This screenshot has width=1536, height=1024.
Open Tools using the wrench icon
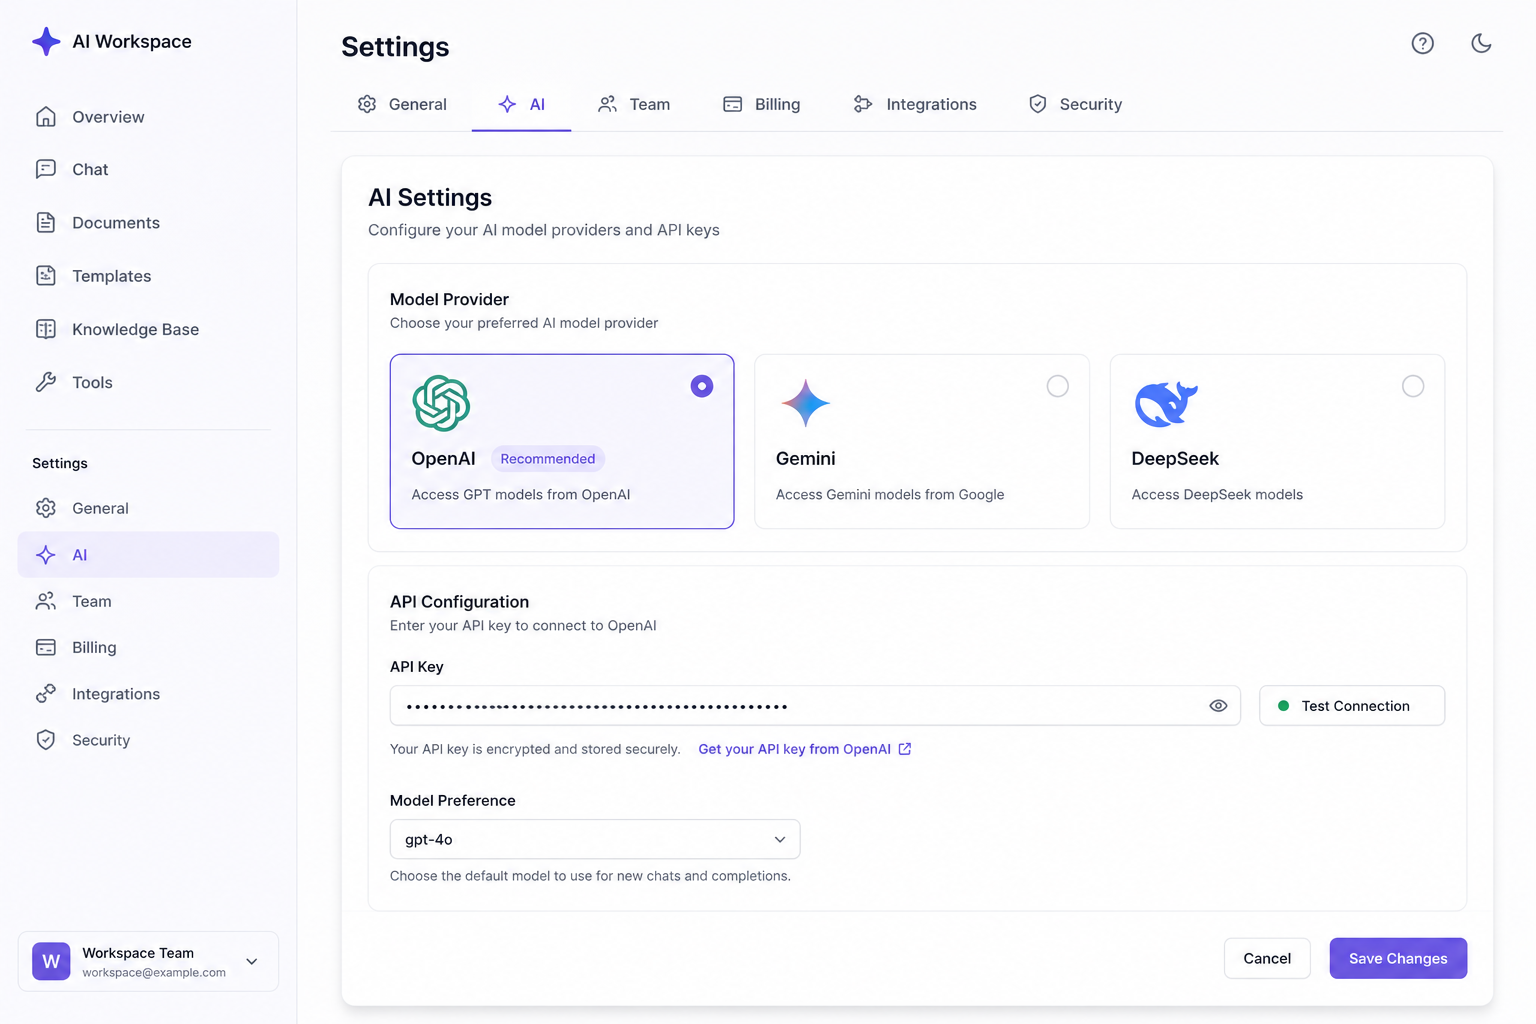pos(46,382)
